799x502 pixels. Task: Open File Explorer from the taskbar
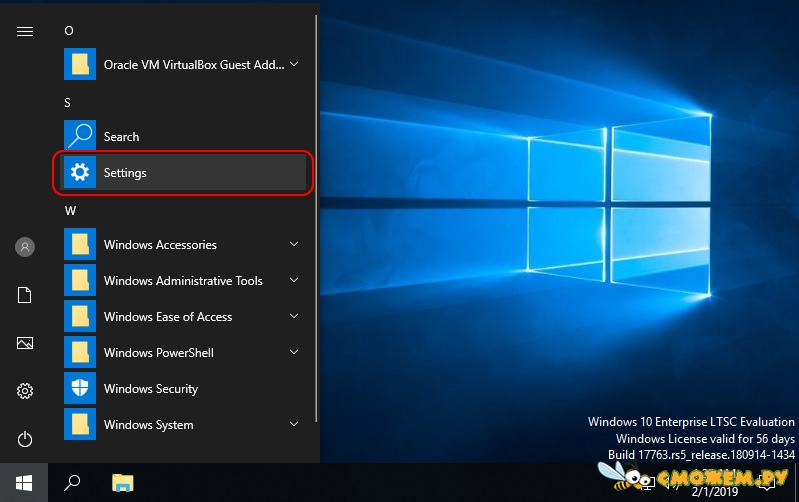[x=122, y=483]
